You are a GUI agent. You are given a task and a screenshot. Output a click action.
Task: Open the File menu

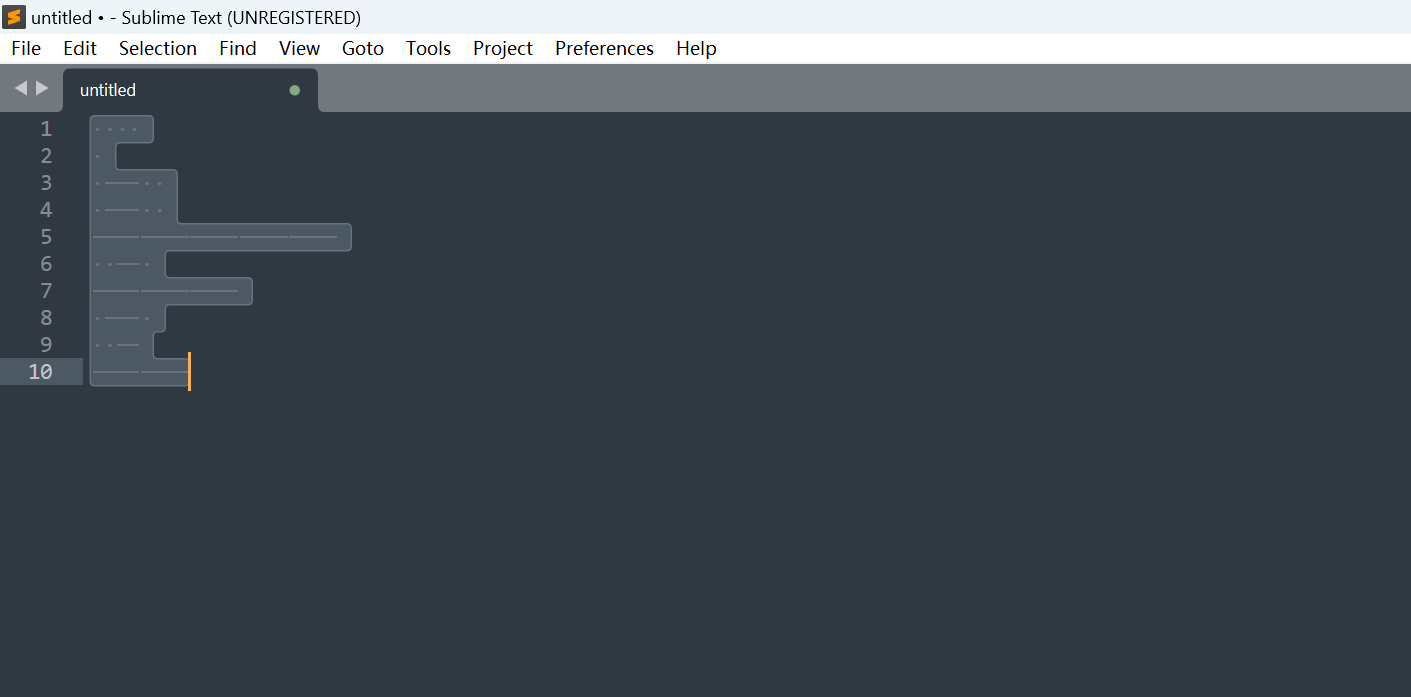(26, 48)
